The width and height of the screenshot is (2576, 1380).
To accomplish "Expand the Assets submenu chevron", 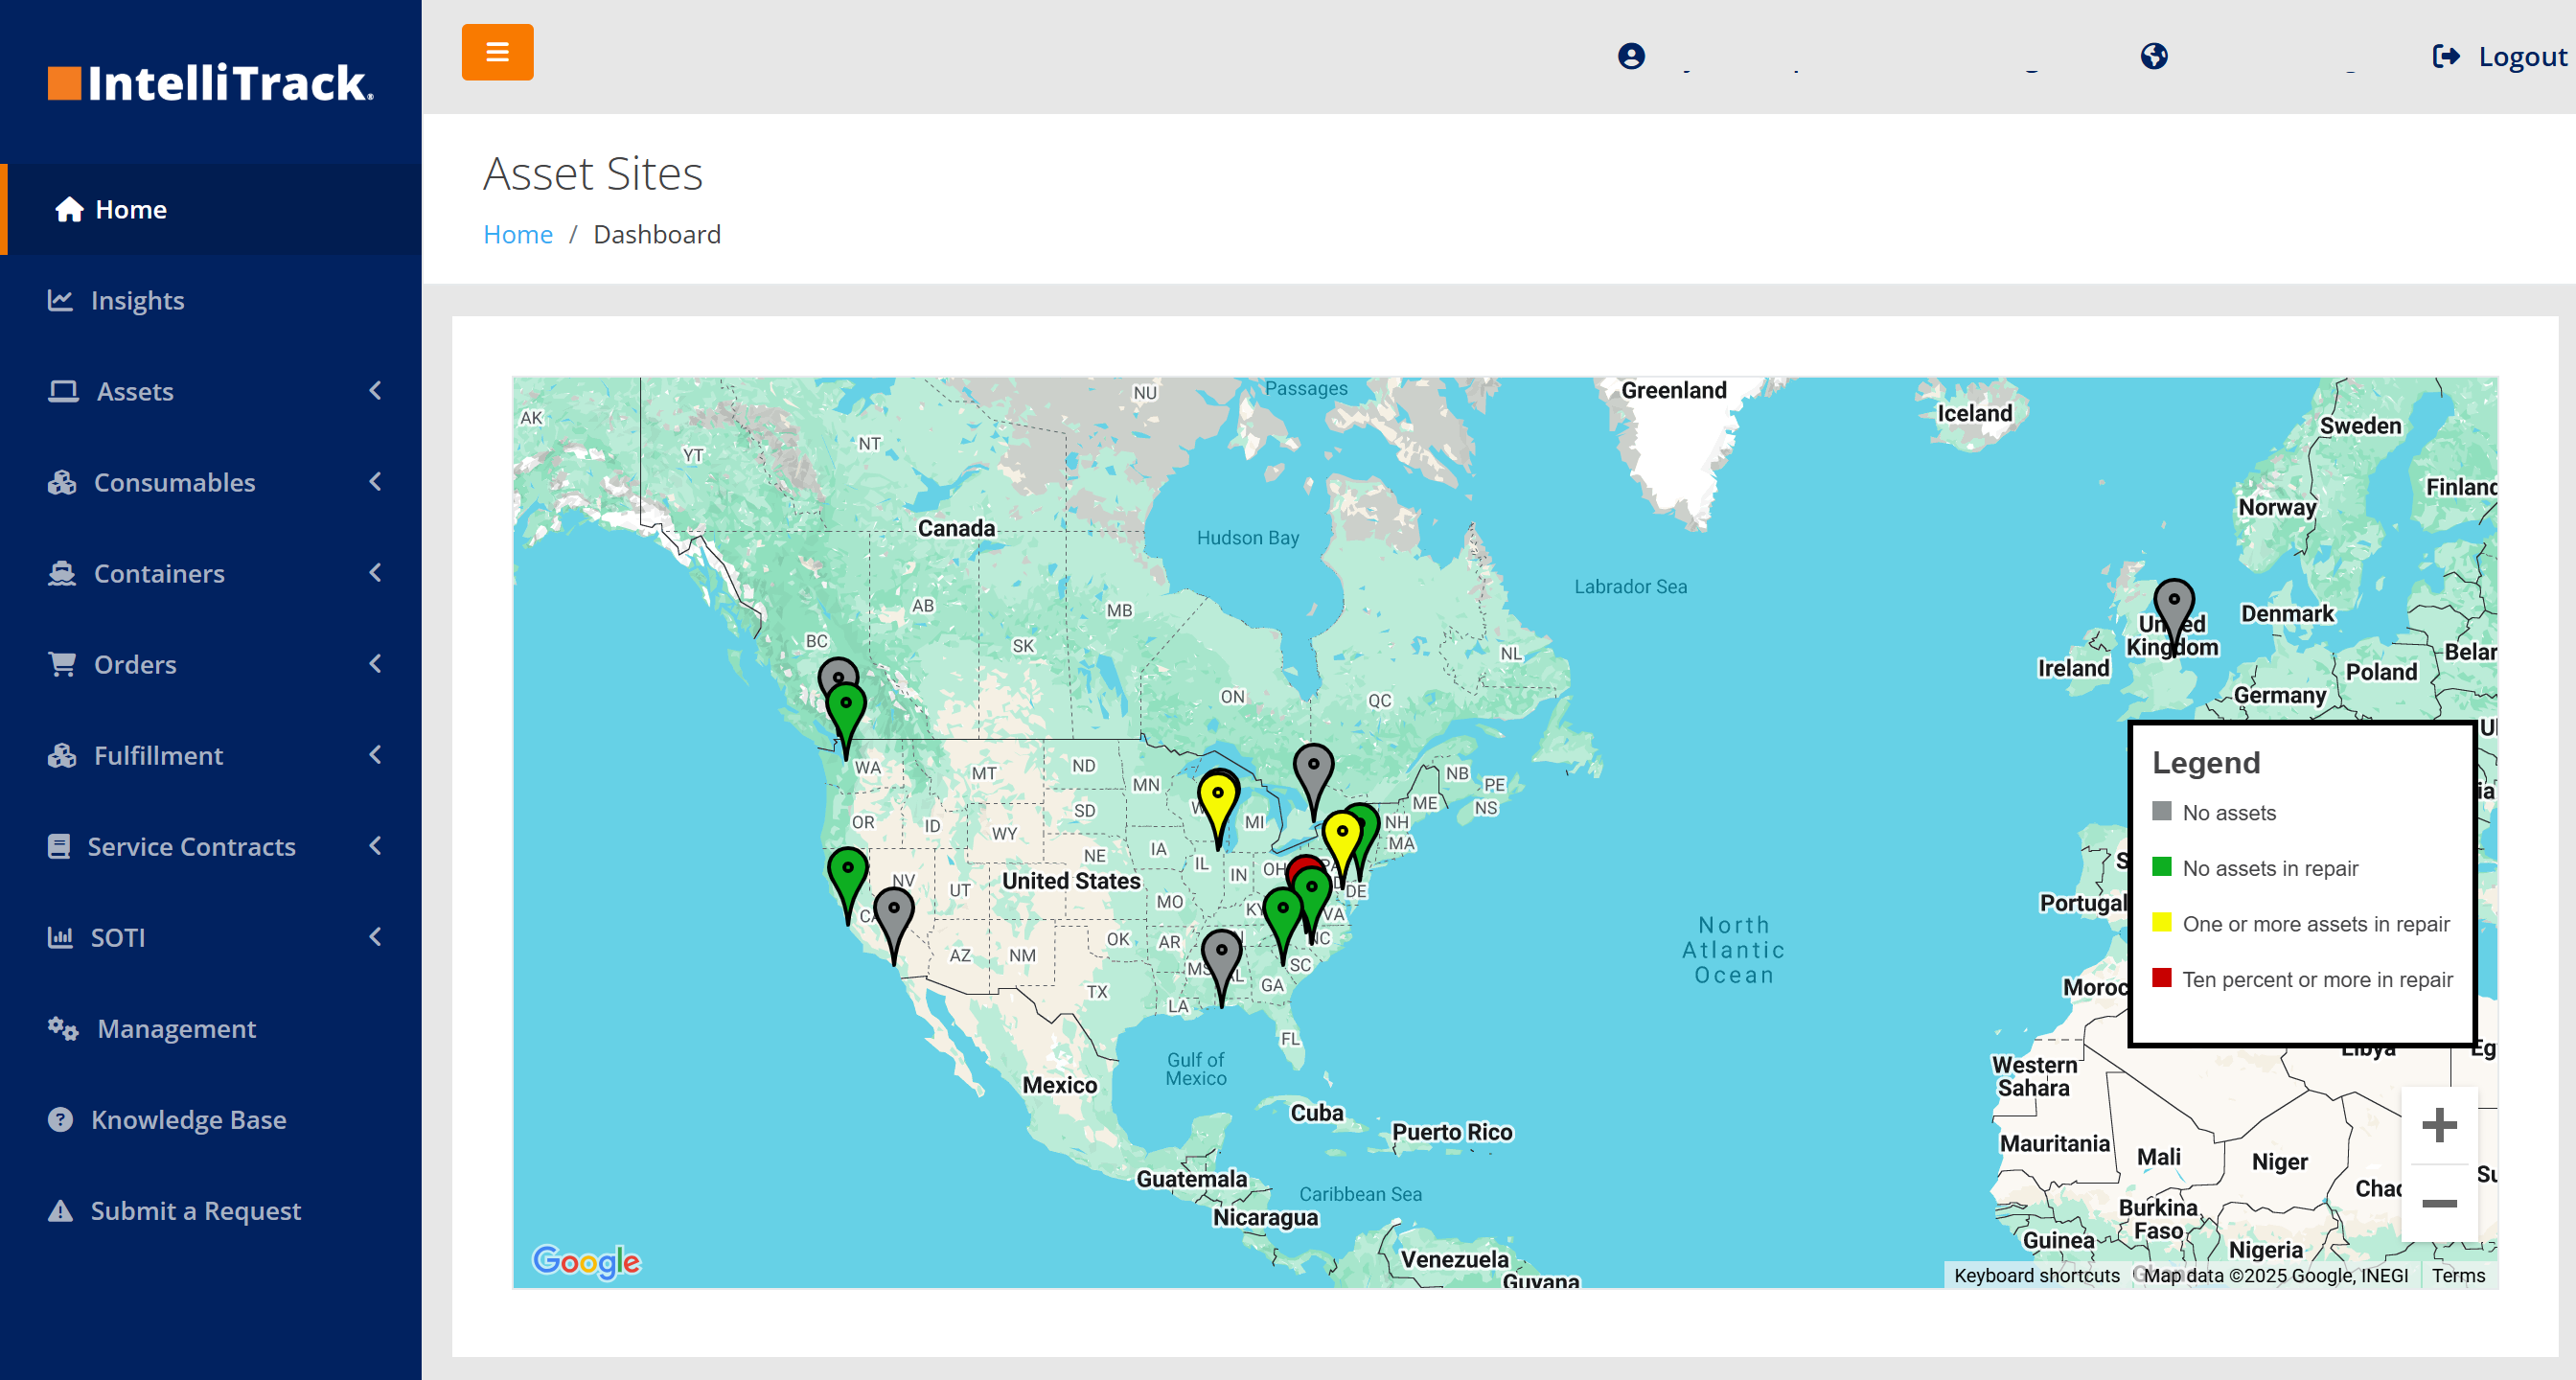I will click(375, 391).
